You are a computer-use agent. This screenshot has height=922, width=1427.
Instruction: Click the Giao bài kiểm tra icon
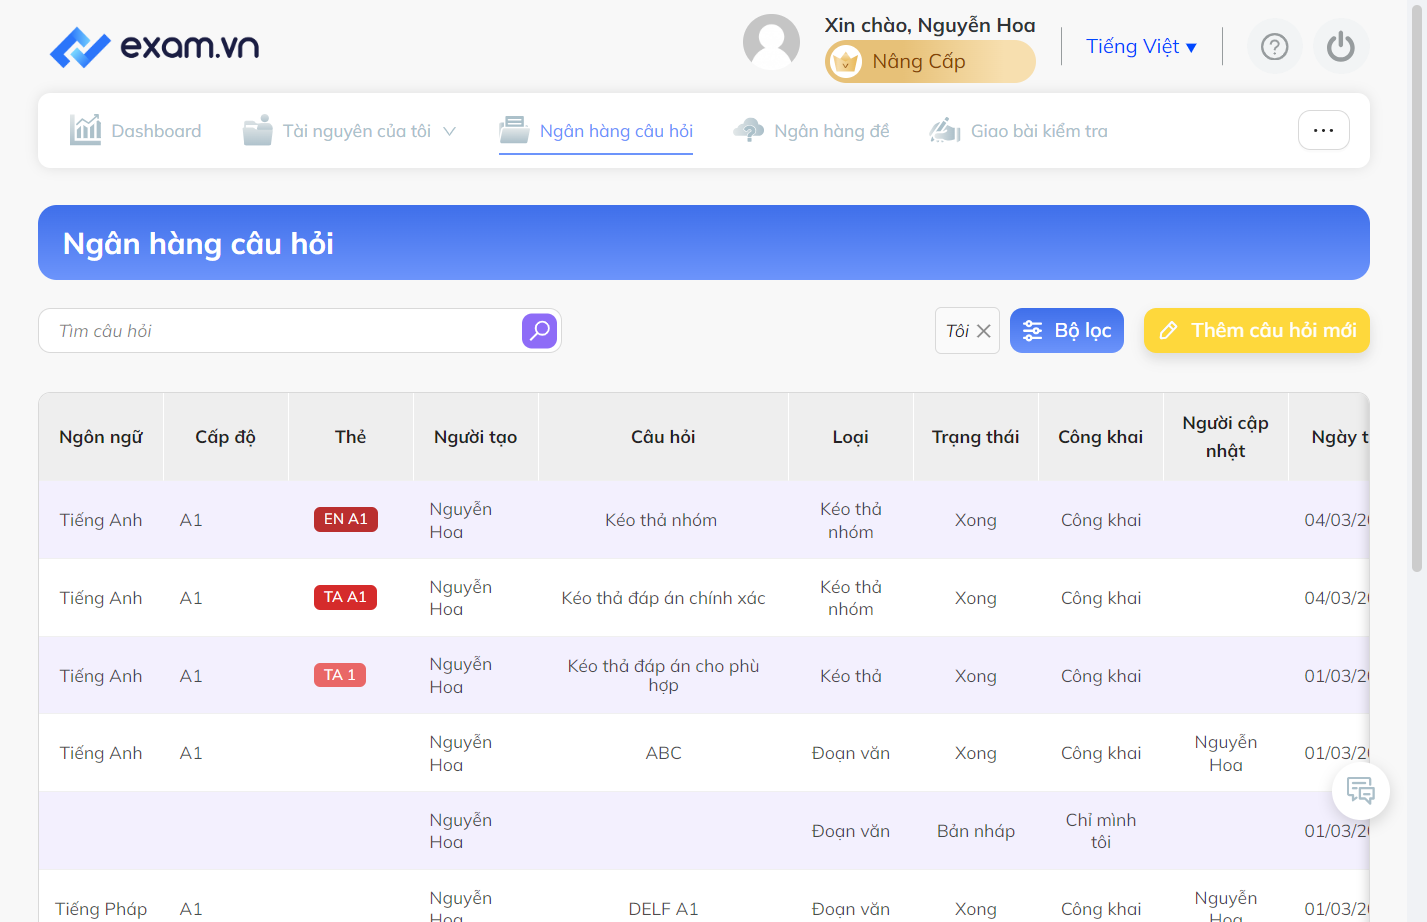pyautogui.click(x=945, y=130)
